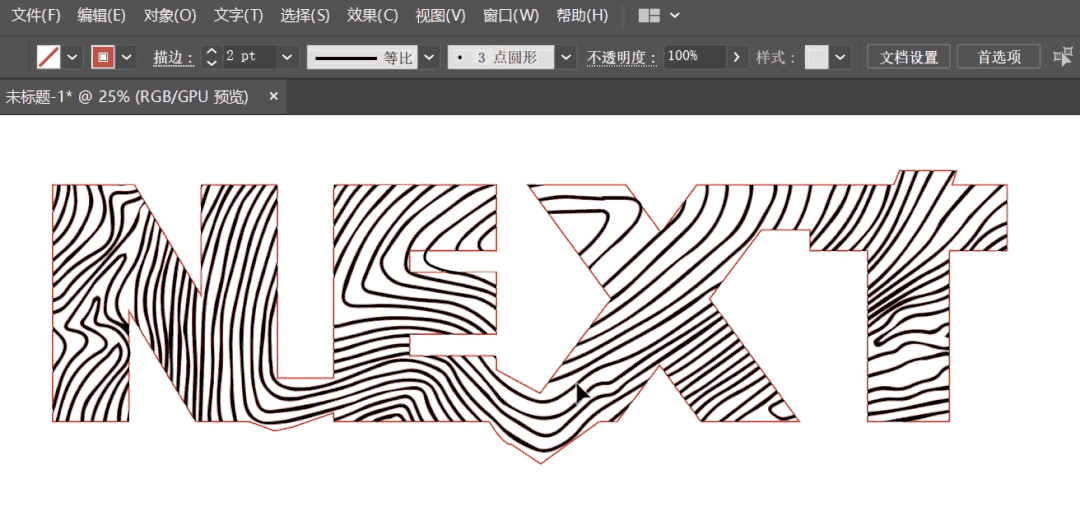Click the 2 pt stroke weight field

pos(249,57)
